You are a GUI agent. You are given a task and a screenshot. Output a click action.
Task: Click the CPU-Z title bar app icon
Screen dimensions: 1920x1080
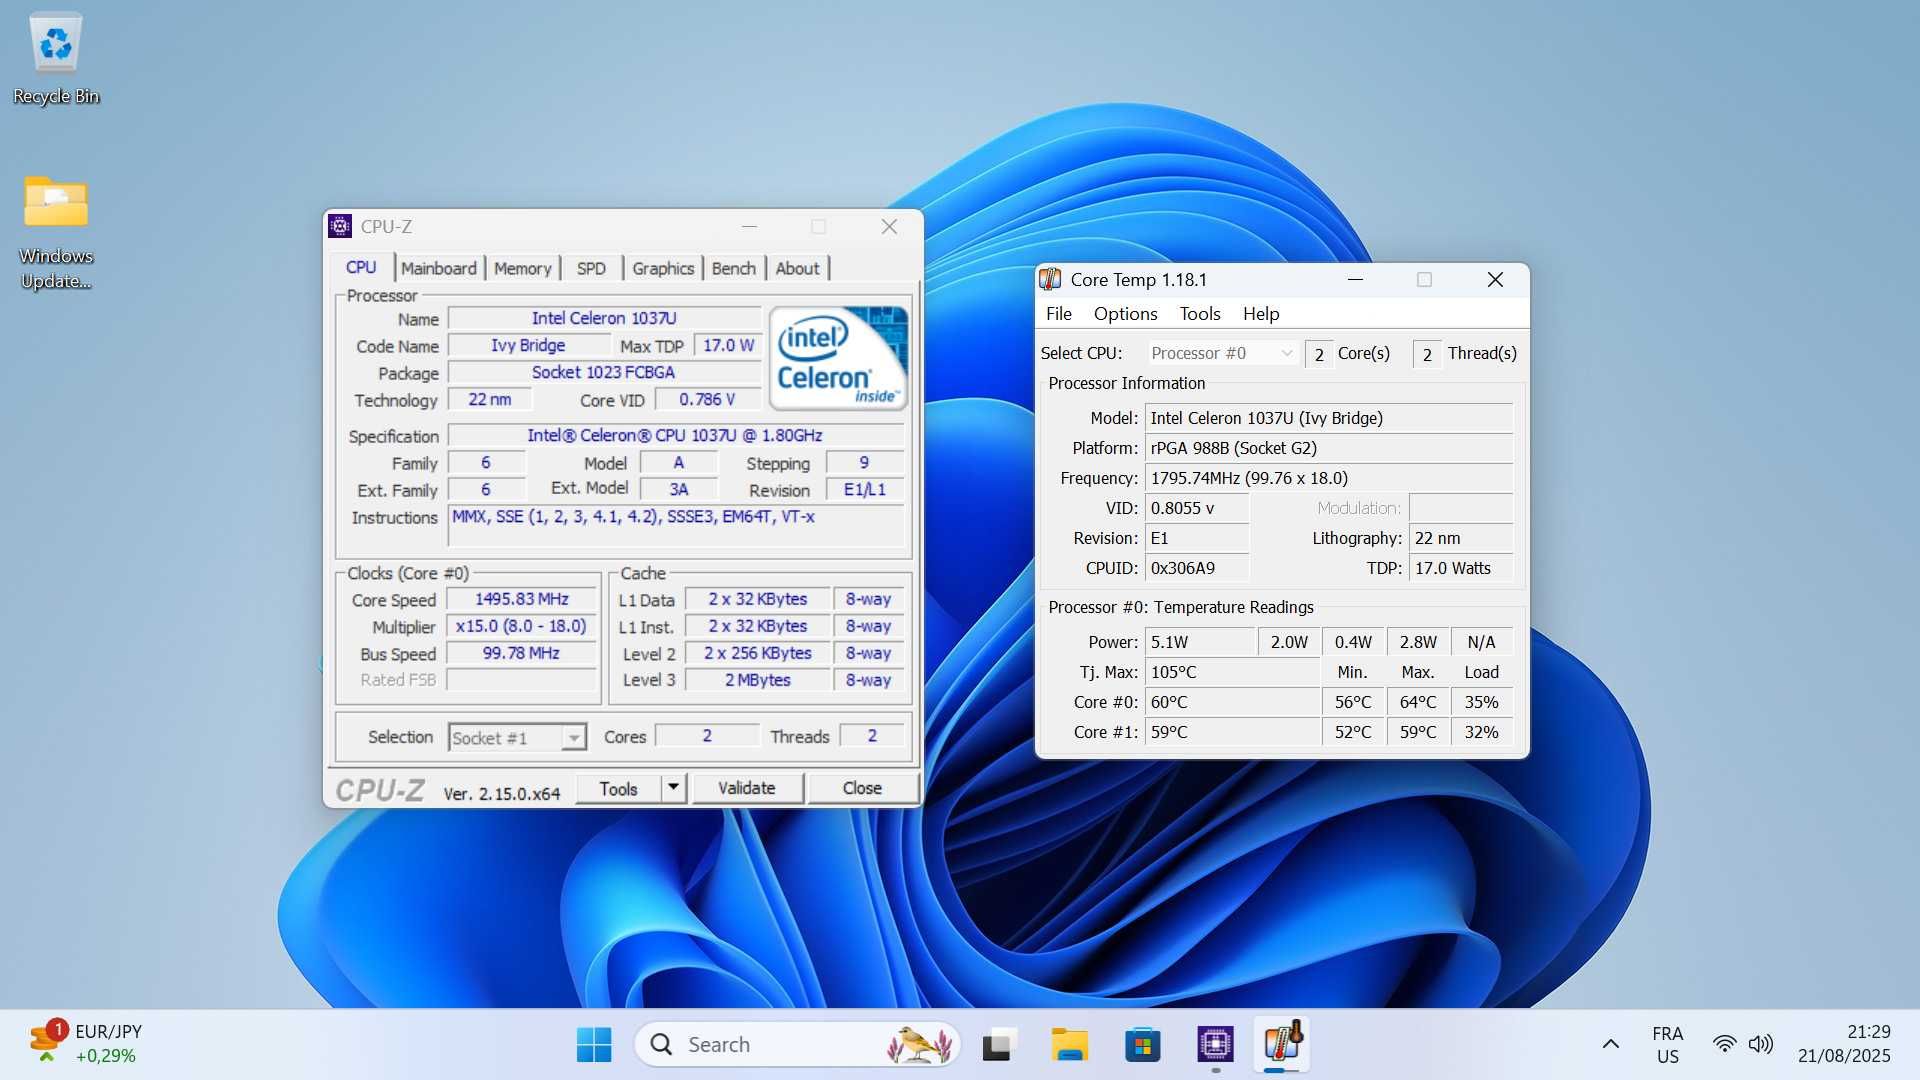(340, 226)
